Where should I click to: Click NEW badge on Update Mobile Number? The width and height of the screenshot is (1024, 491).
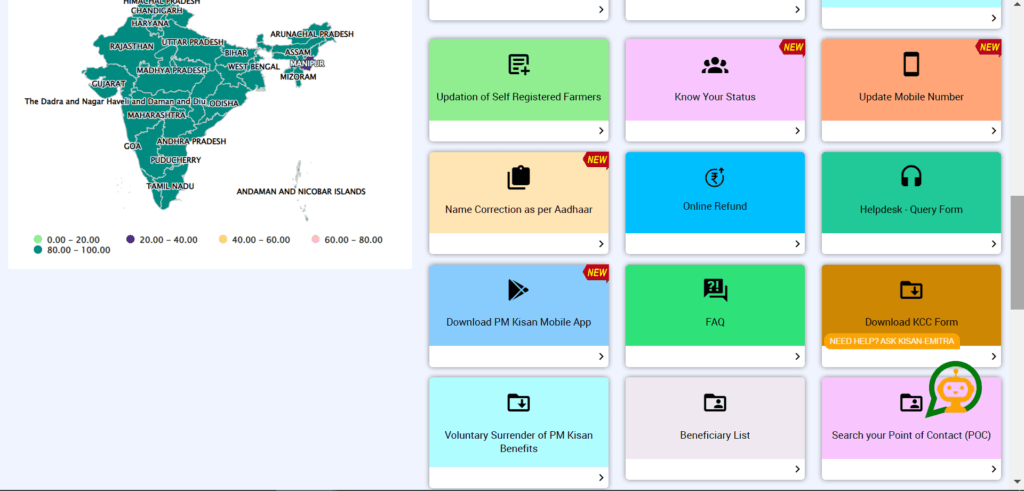[989, 48]
